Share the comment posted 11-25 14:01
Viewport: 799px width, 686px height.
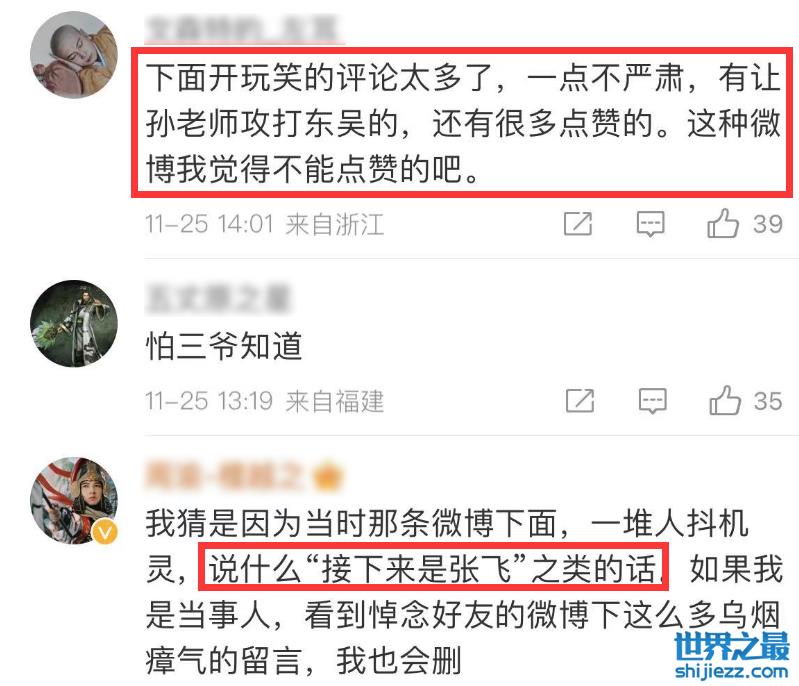578,223
